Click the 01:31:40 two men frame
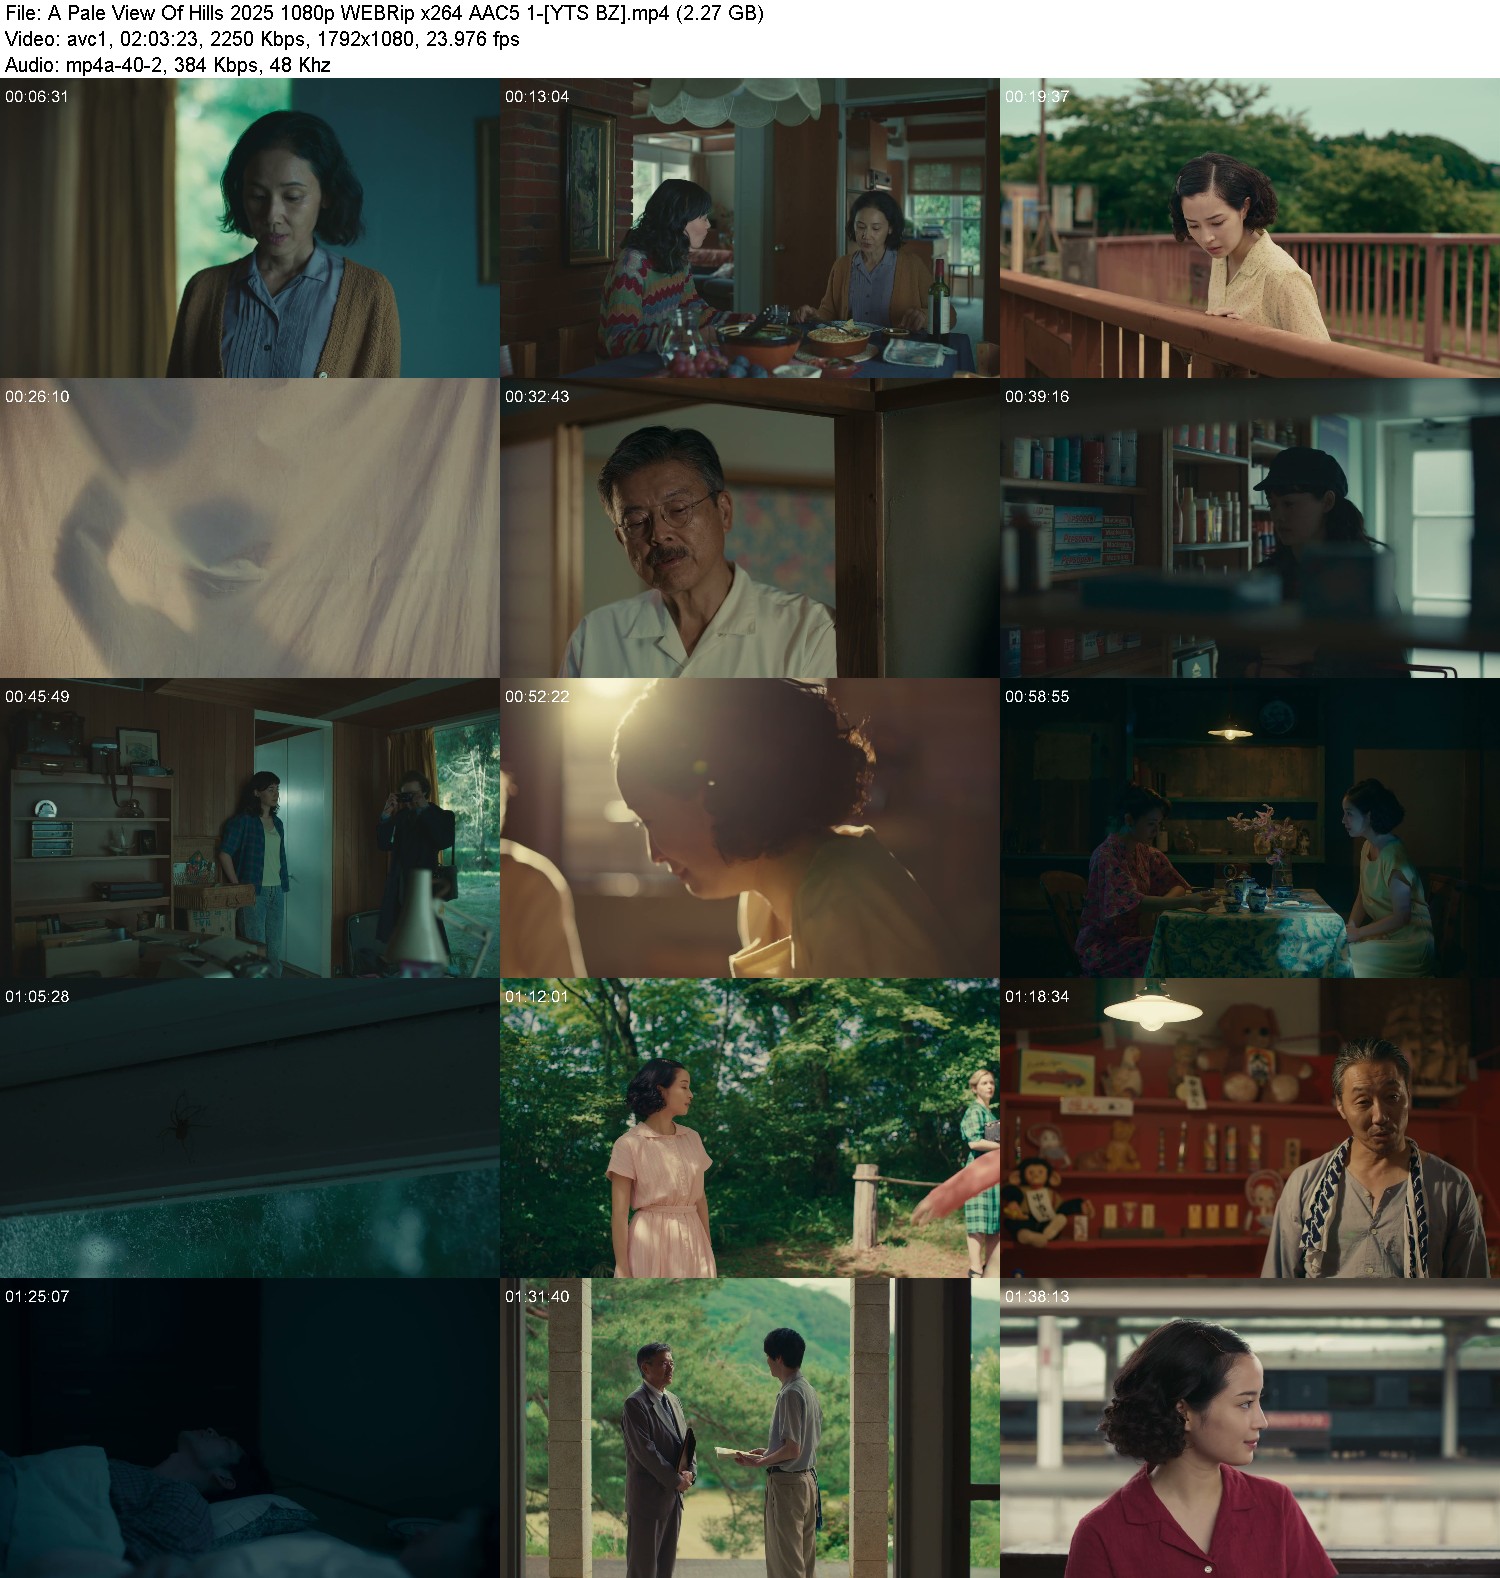 [x=750, y=1428]
